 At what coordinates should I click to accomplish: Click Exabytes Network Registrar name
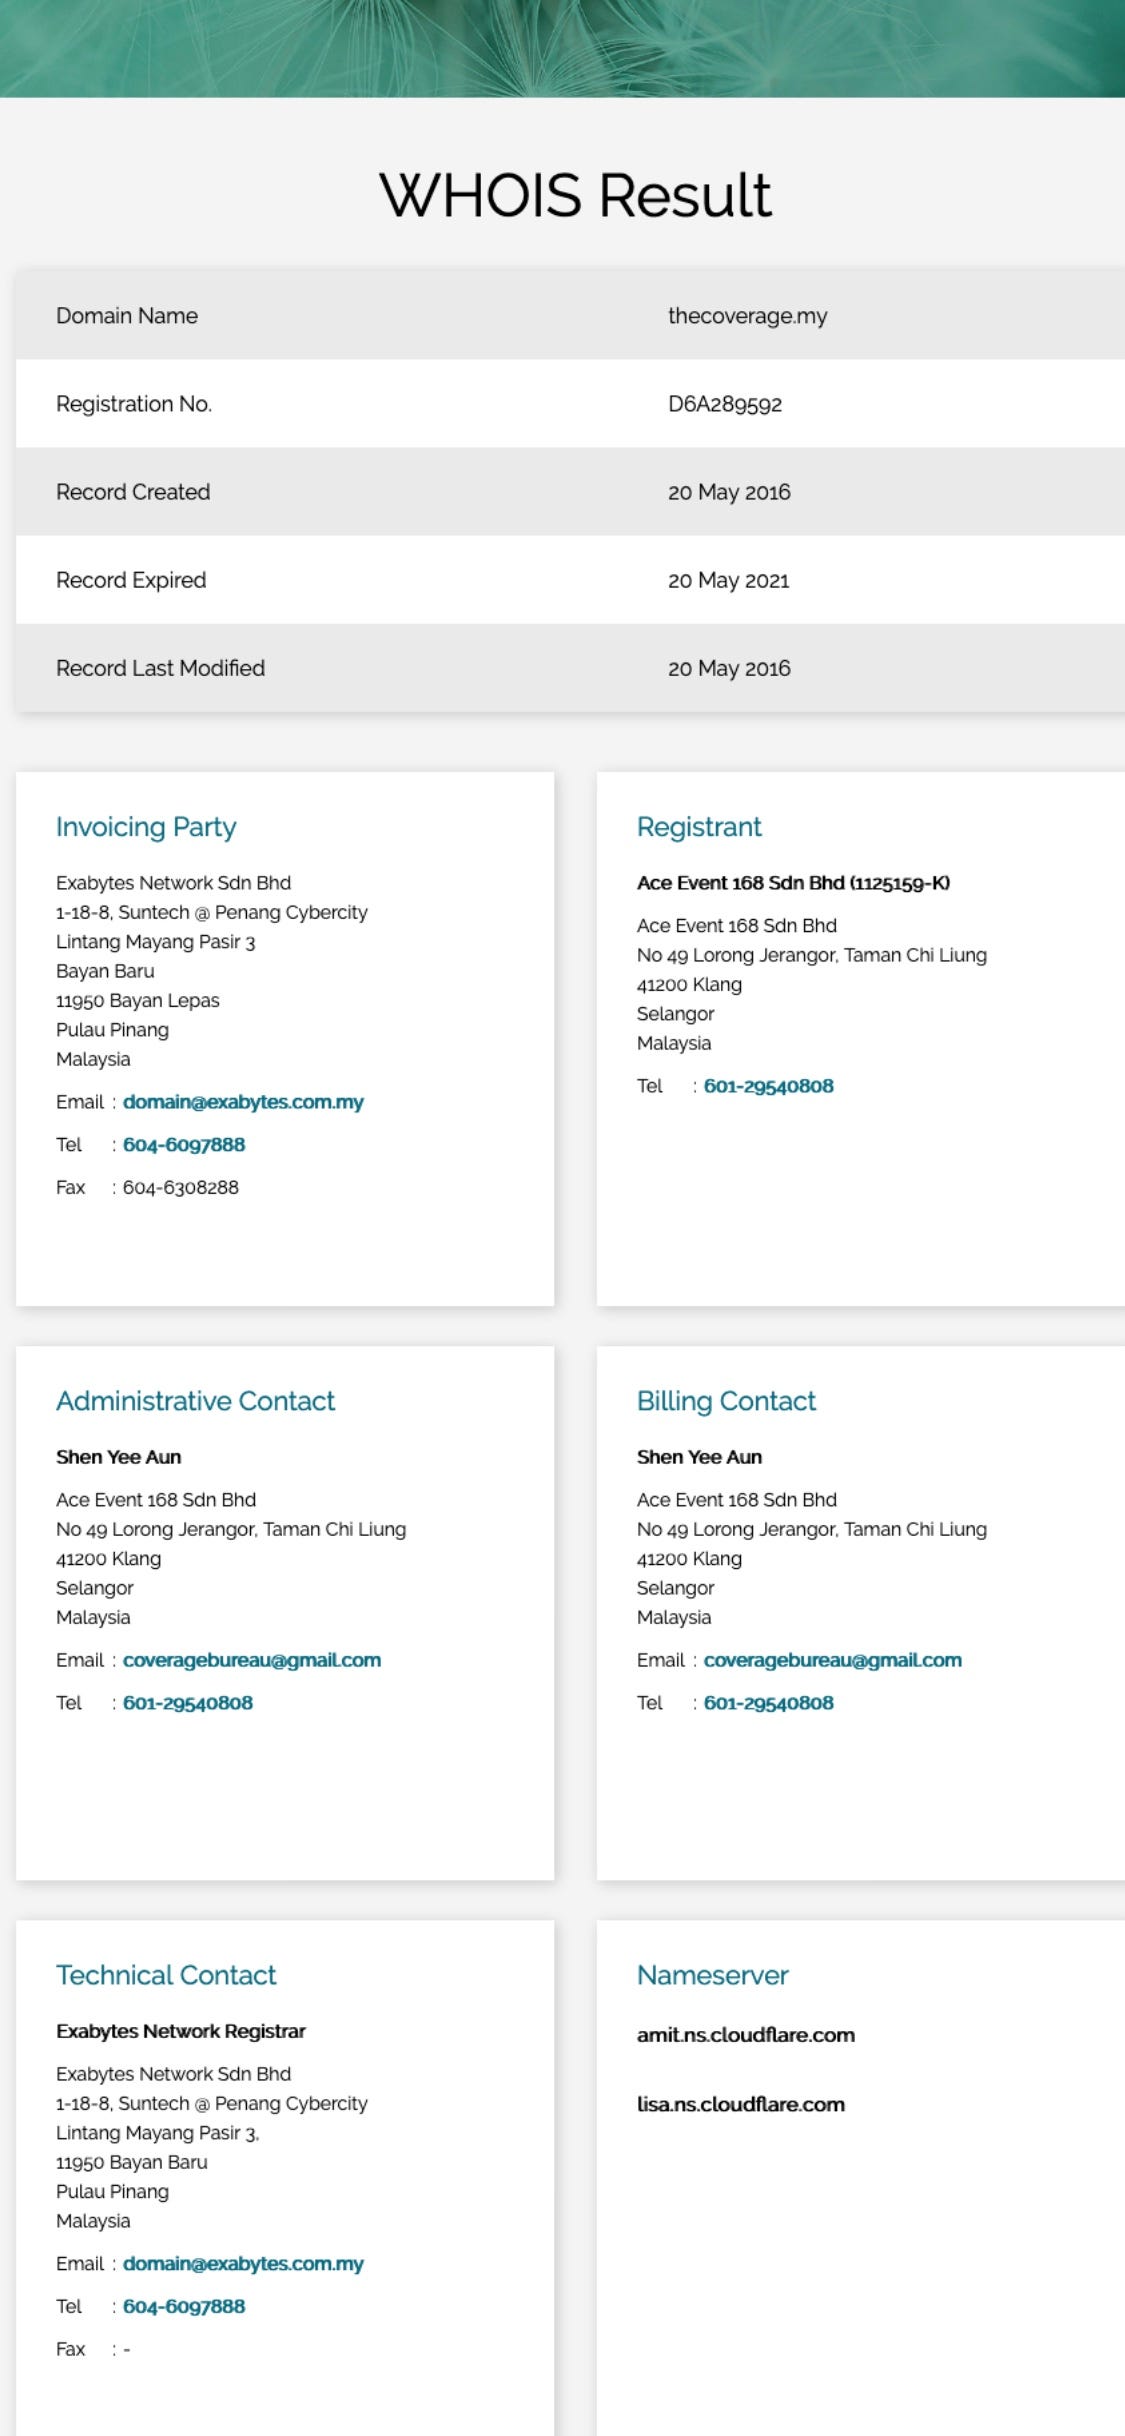tap(181, 2031)
